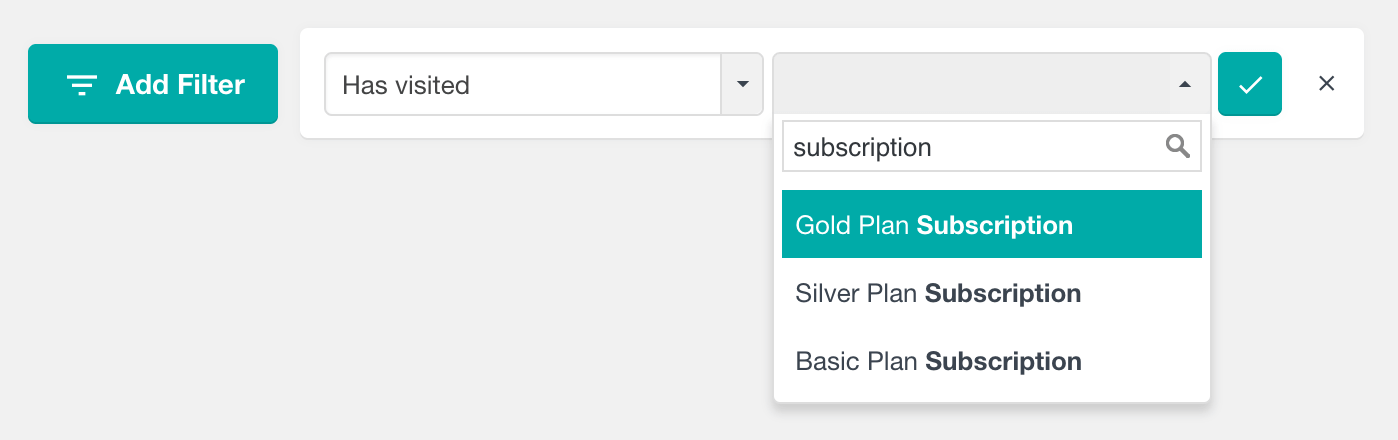Viewport: 1398px width, 440px height.
Task: Click the bold Subscription word in the Basic Plan row
Action: click(x=1003, y=362)
